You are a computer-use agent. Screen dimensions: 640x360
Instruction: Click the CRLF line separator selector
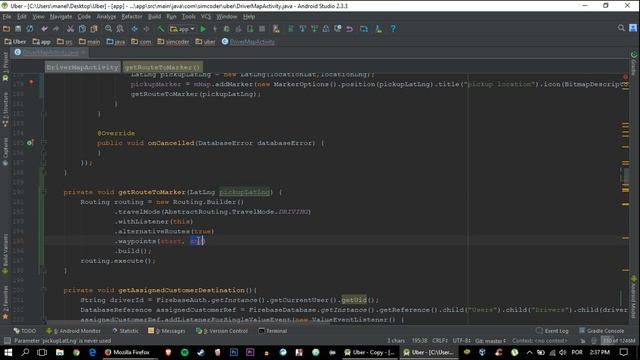point(440,341)
